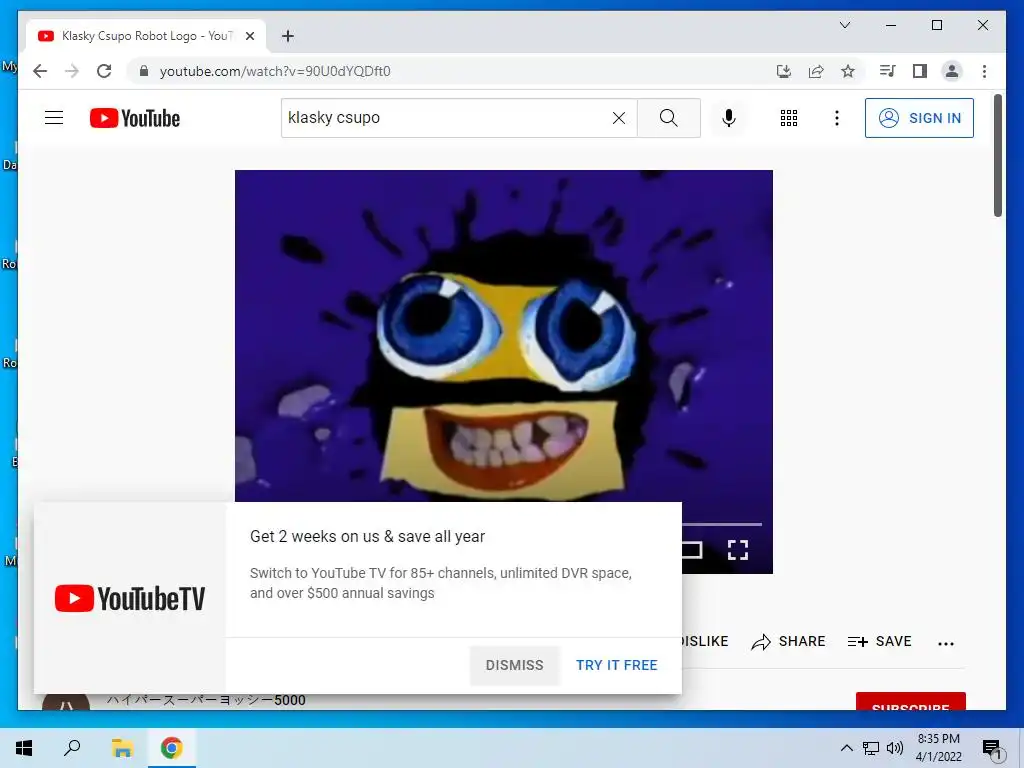The width and height of the screenshot is (1024, 768).
Task: Open the Windows Start menu
Action: coord(24,748)
